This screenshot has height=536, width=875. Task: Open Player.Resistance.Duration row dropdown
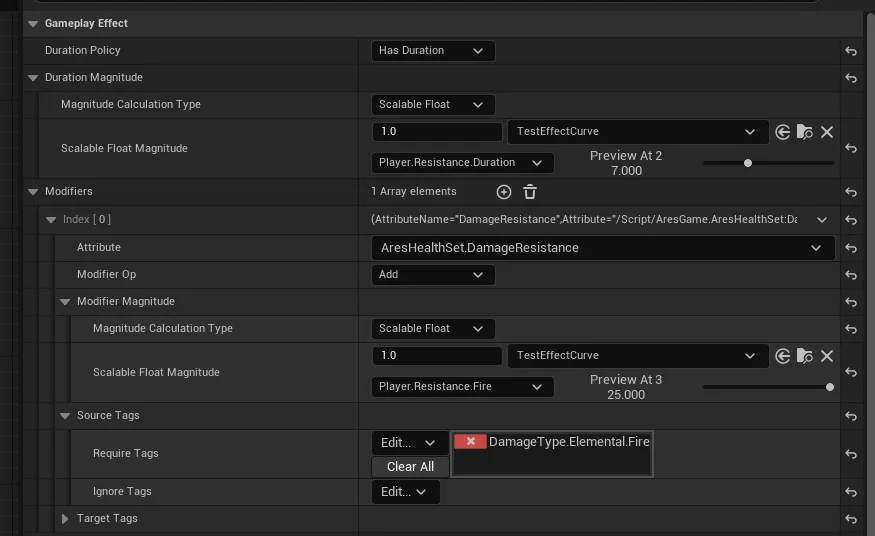[463, 163]
